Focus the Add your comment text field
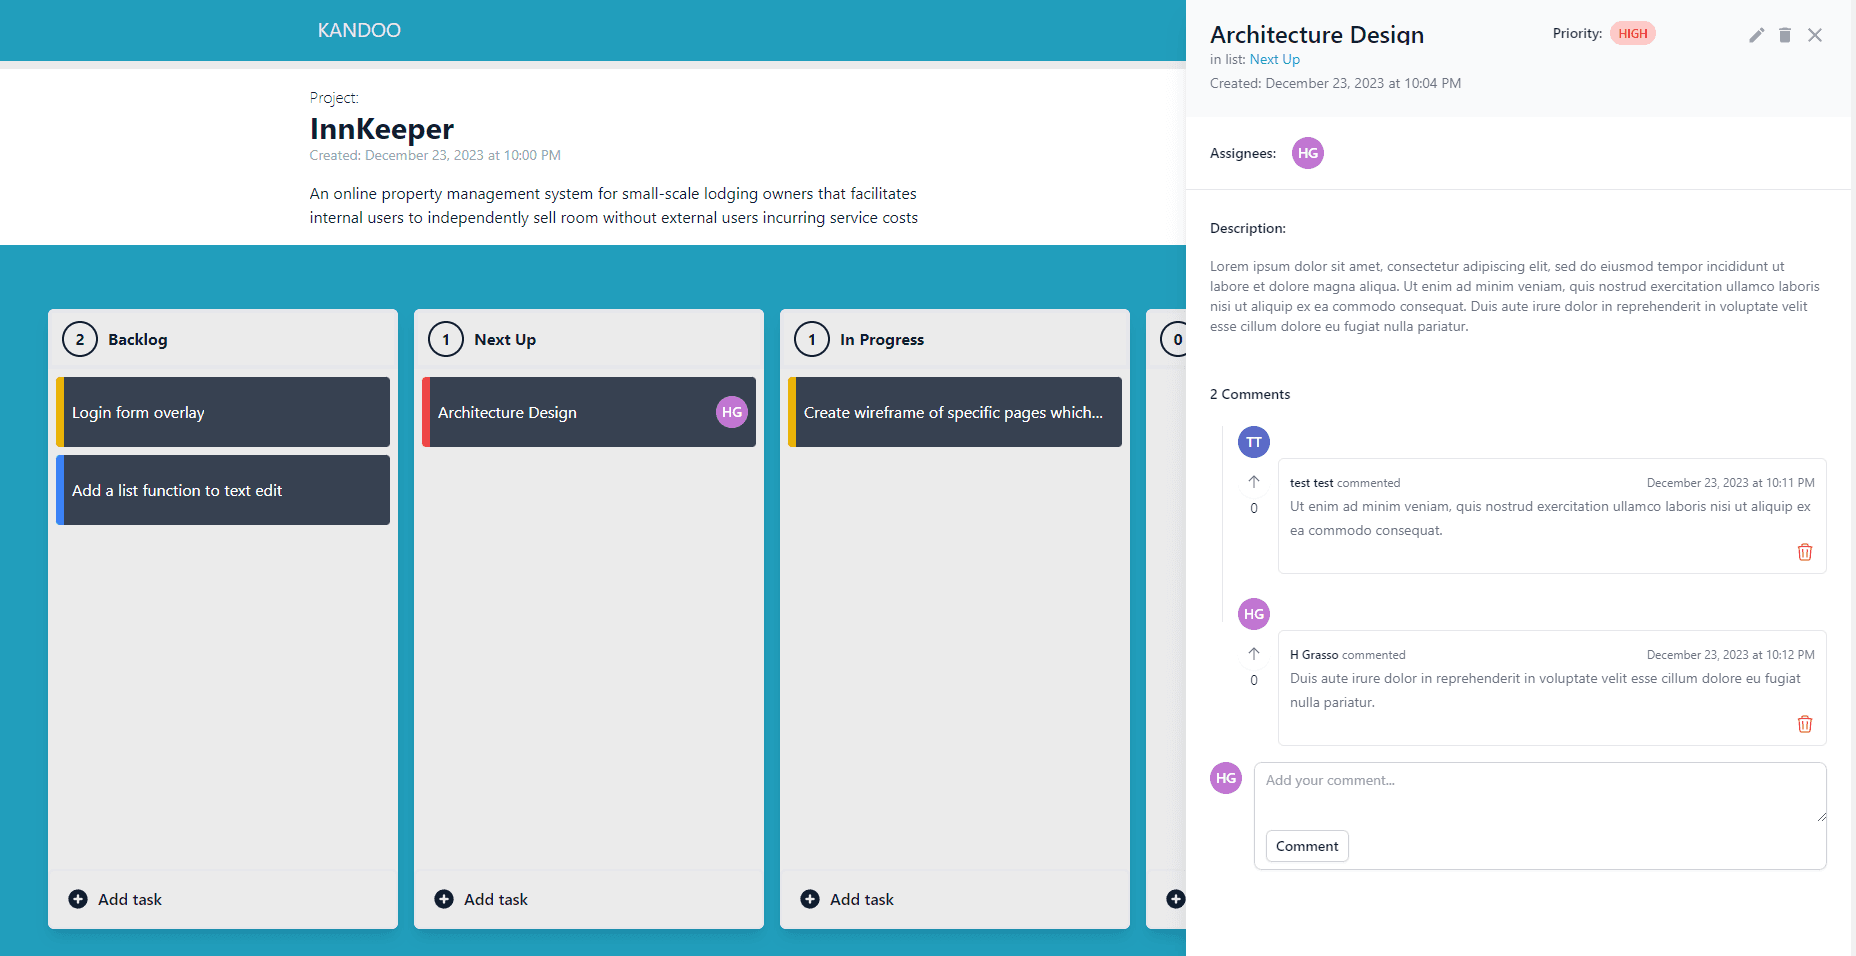Image resolution: width=1856 pixels, height=956 pixels. tap(1539, 793)
